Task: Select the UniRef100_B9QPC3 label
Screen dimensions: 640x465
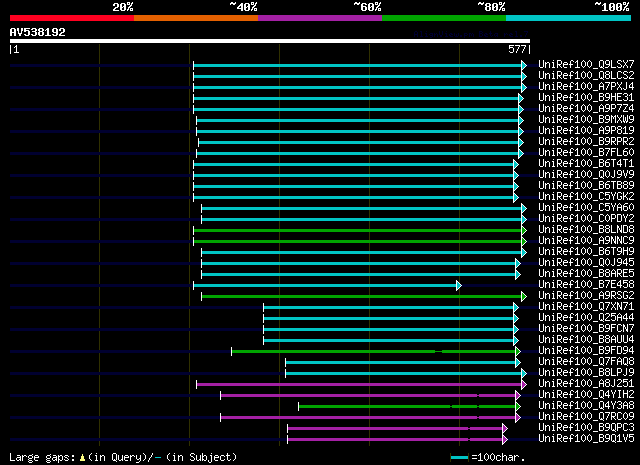Action: [x=586, y=428]
